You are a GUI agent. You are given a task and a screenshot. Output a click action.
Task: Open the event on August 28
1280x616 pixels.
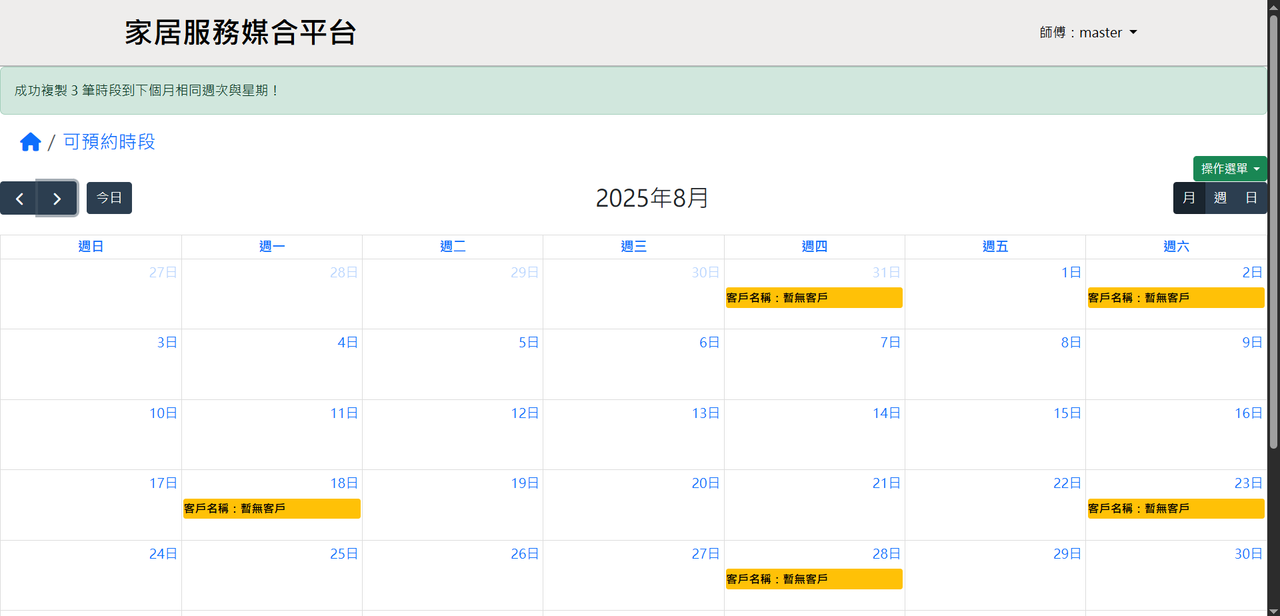[x=814, y=579]
